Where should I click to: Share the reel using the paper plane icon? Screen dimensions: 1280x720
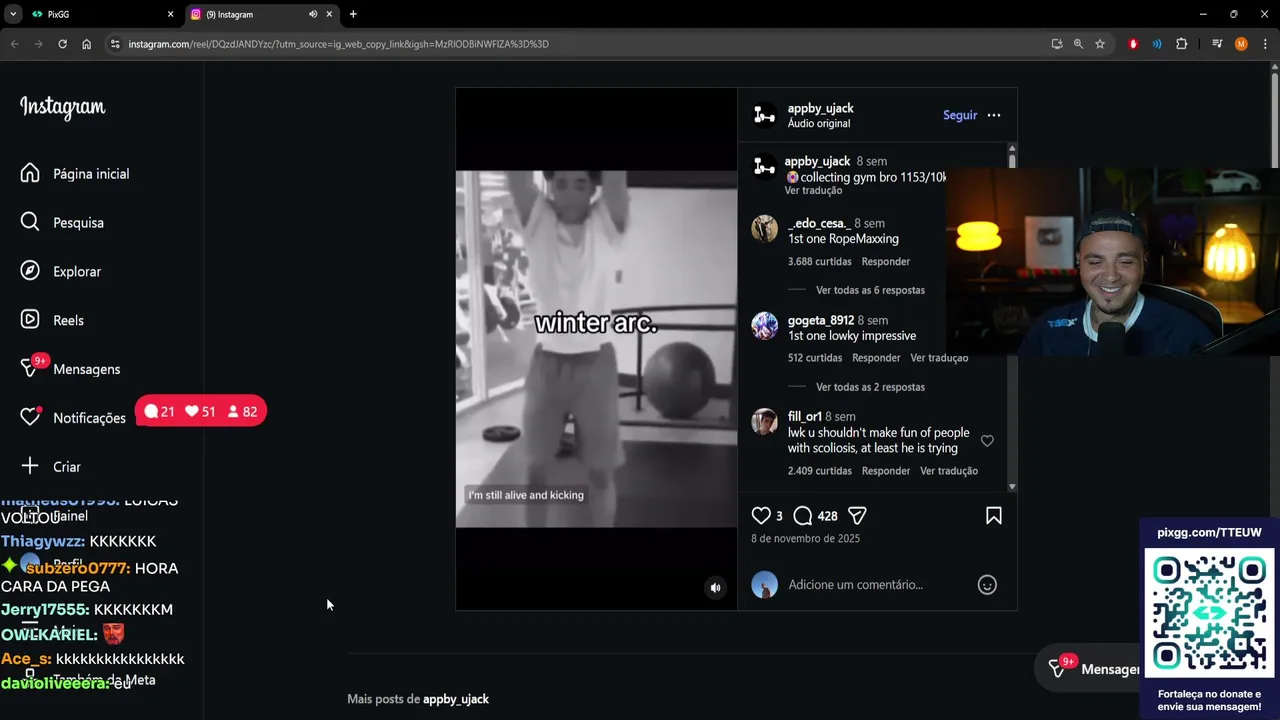pos(857,516)
